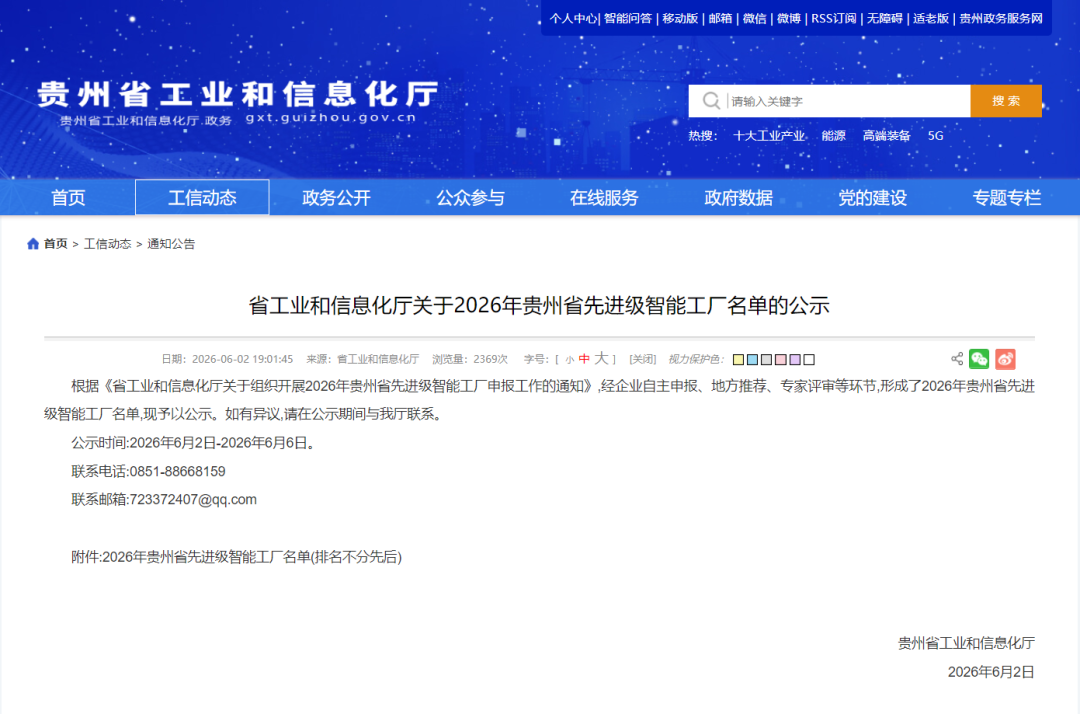Viewport: 1080px width, 714px height.
Task: Open the 政府数据 navigation tab
Action: click(x=738, y=198)
